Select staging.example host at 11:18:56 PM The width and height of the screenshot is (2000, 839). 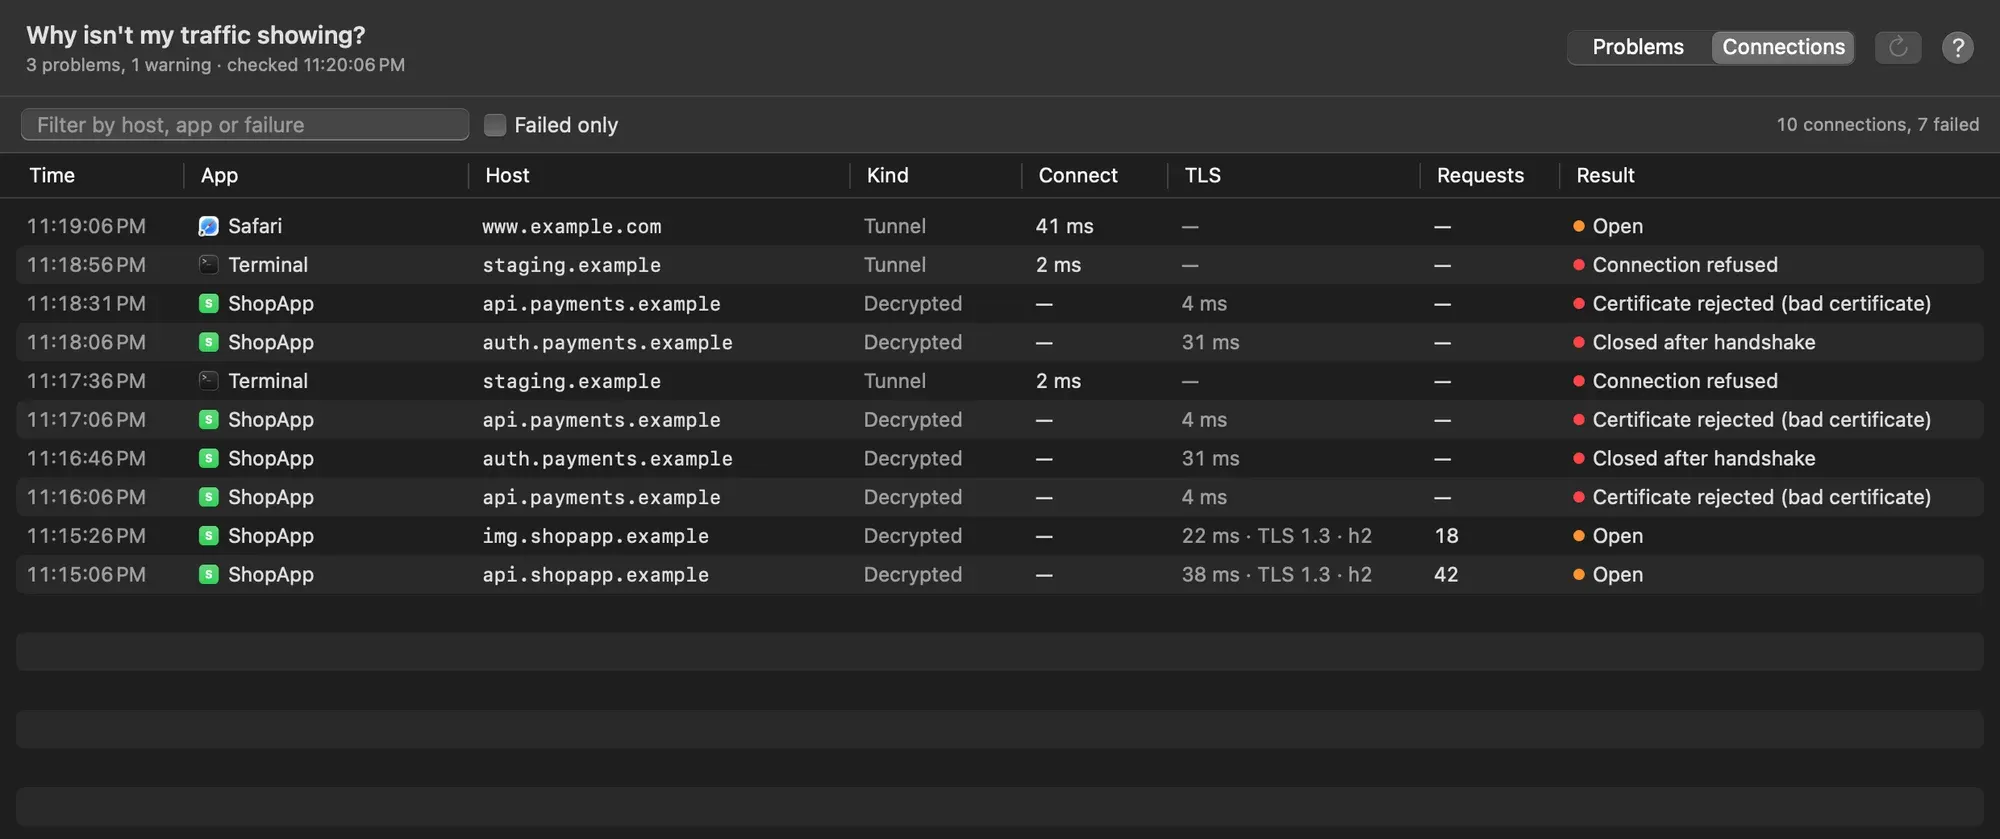pyautogui.click(x=572, y=265)
